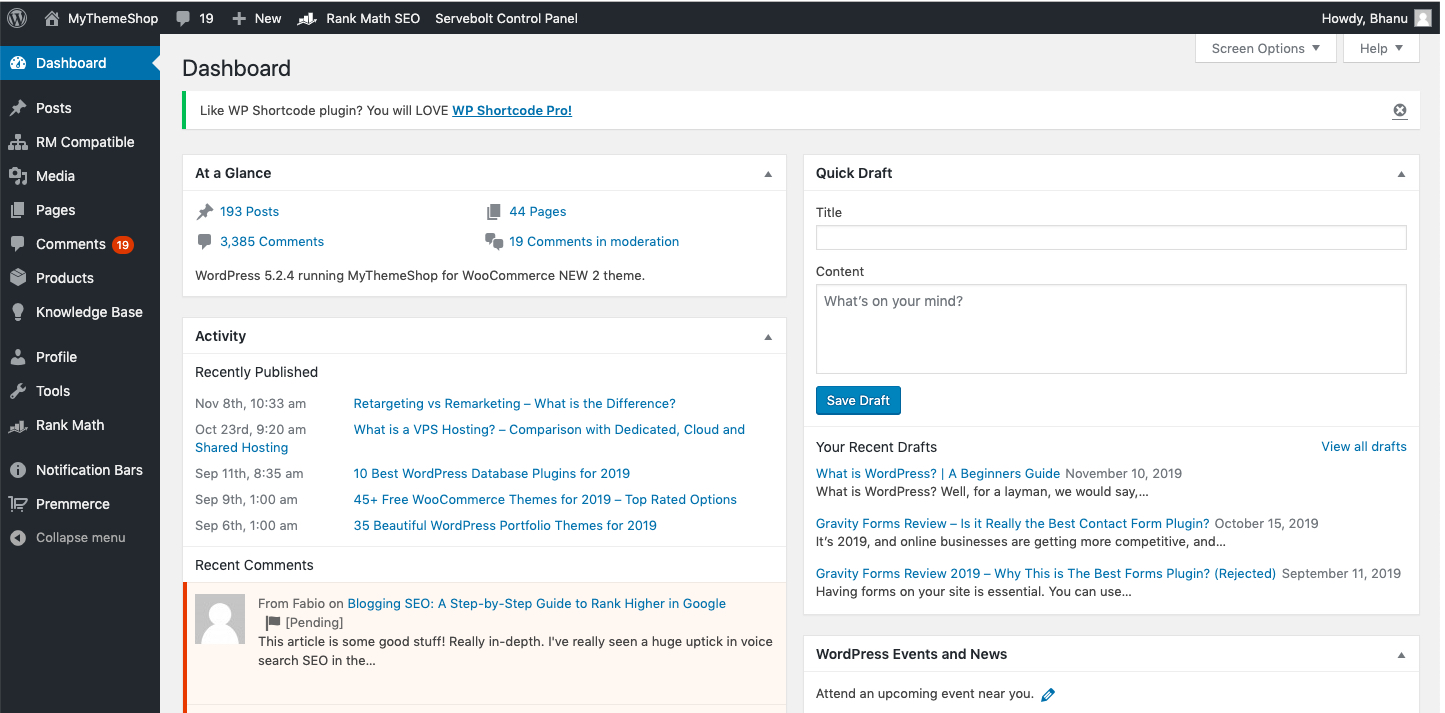Click the pages icon beside 44 Pages
Image resolution: width=1445 pixels, height=713 pixels.
[494, 212]
